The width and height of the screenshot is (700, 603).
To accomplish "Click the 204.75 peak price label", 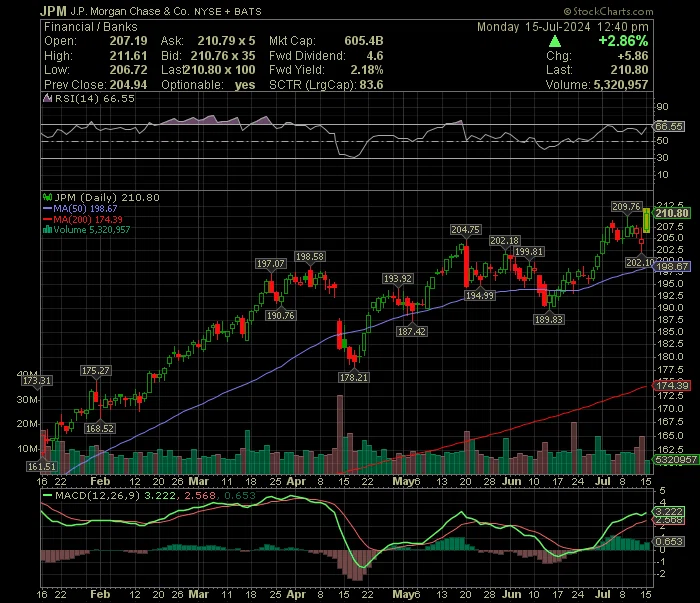I will pos(465,230).
